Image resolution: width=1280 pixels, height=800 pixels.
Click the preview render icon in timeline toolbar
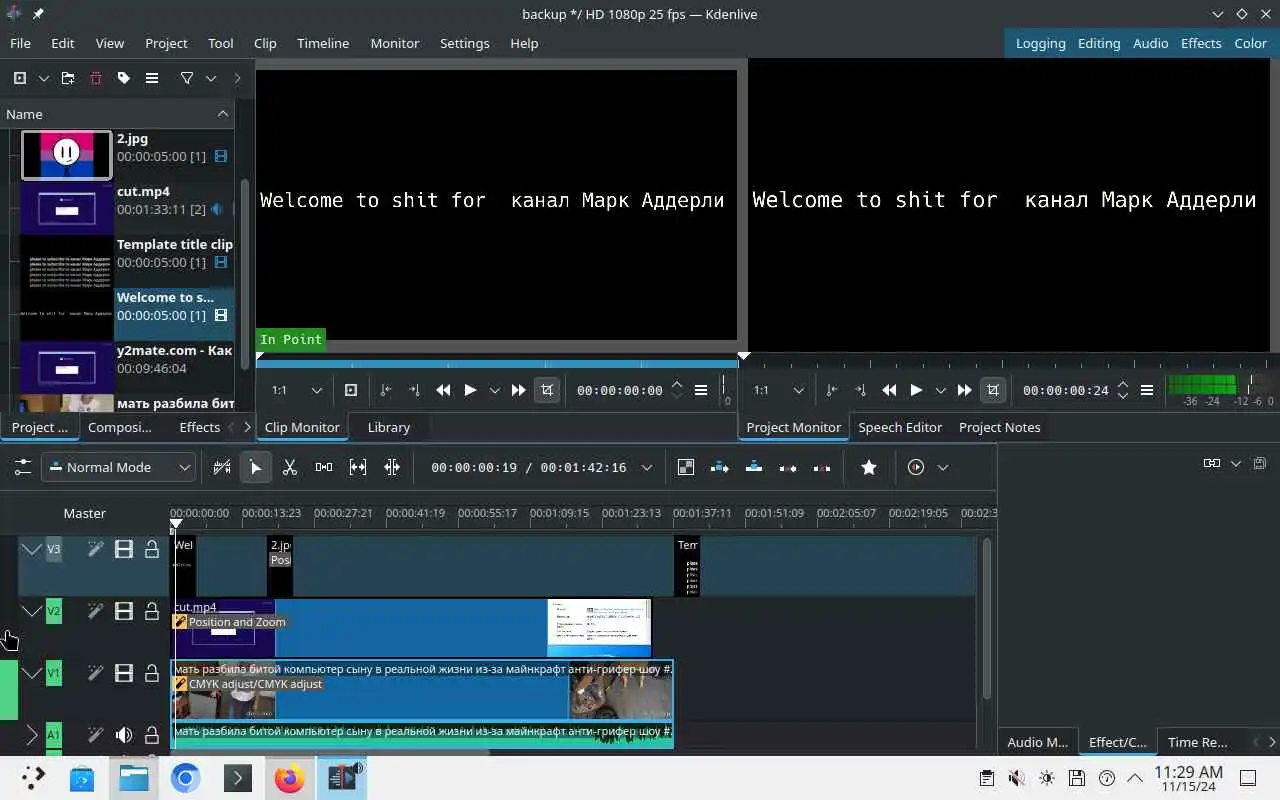916,467
